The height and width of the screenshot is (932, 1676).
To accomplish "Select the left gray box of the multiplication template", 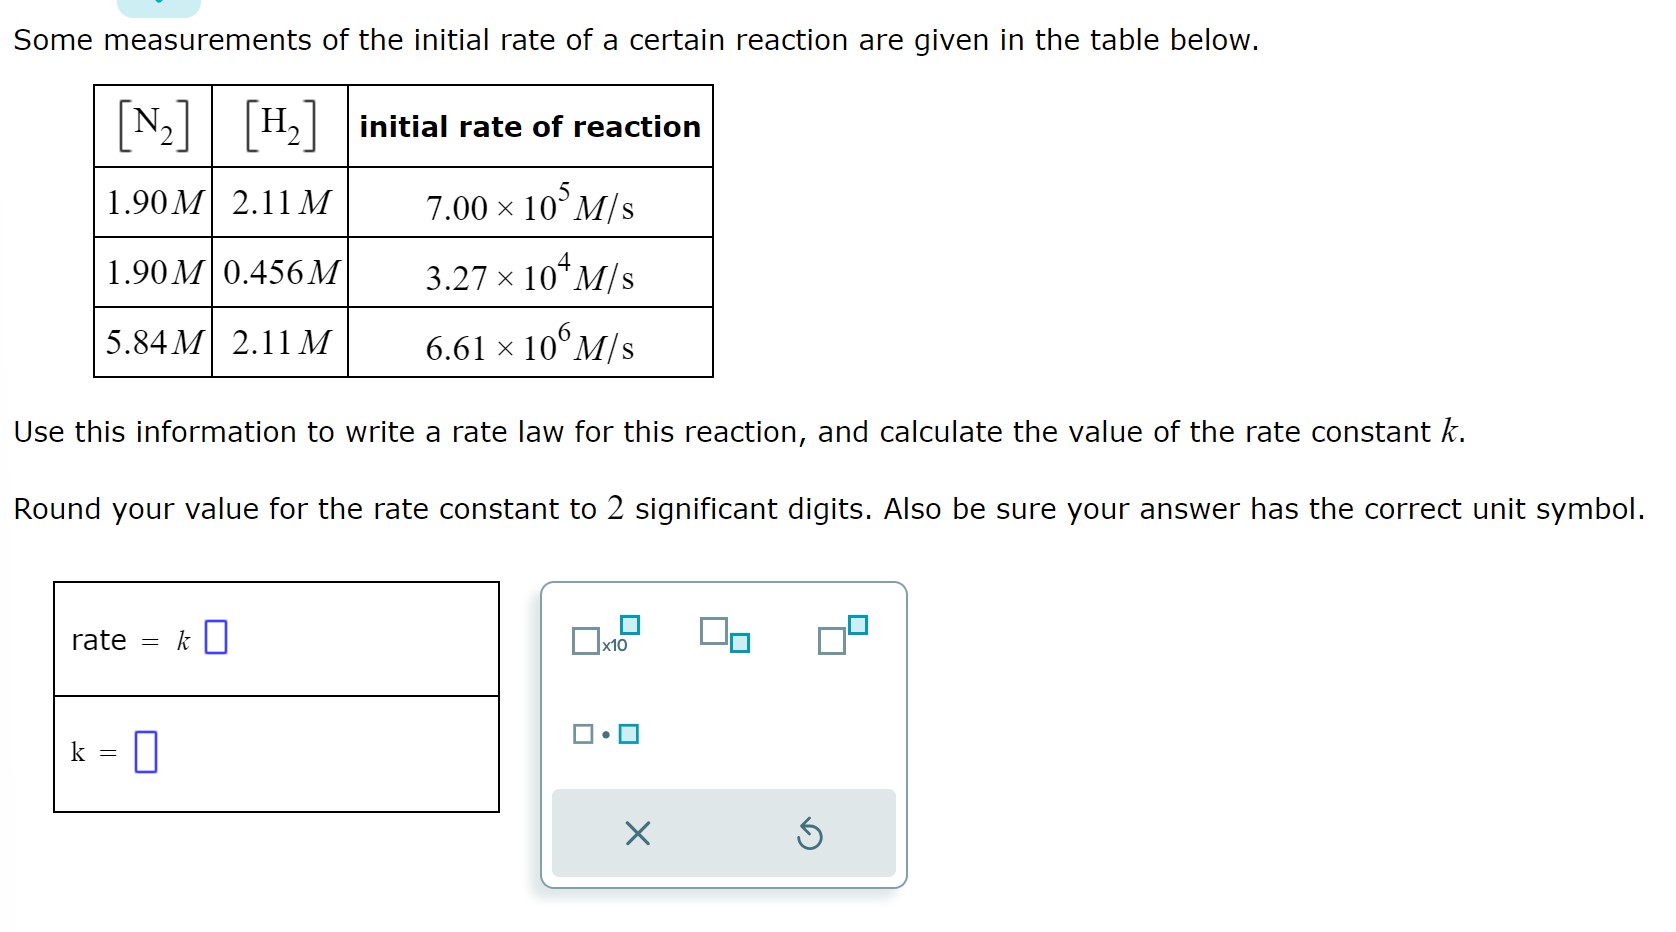I will (582, 735).
